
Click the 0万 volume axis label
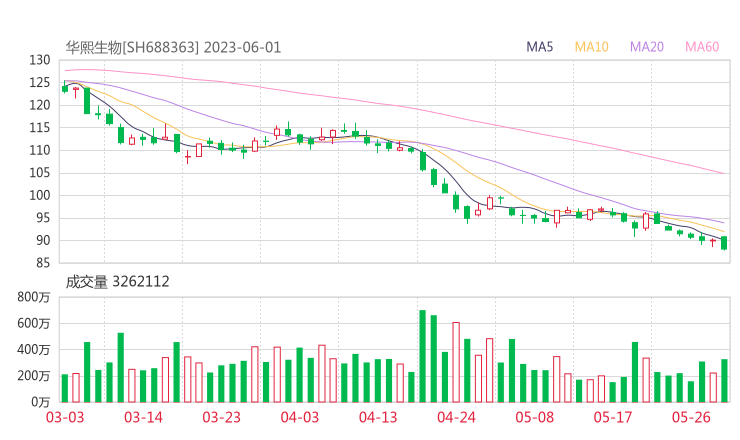pos(41,402)
